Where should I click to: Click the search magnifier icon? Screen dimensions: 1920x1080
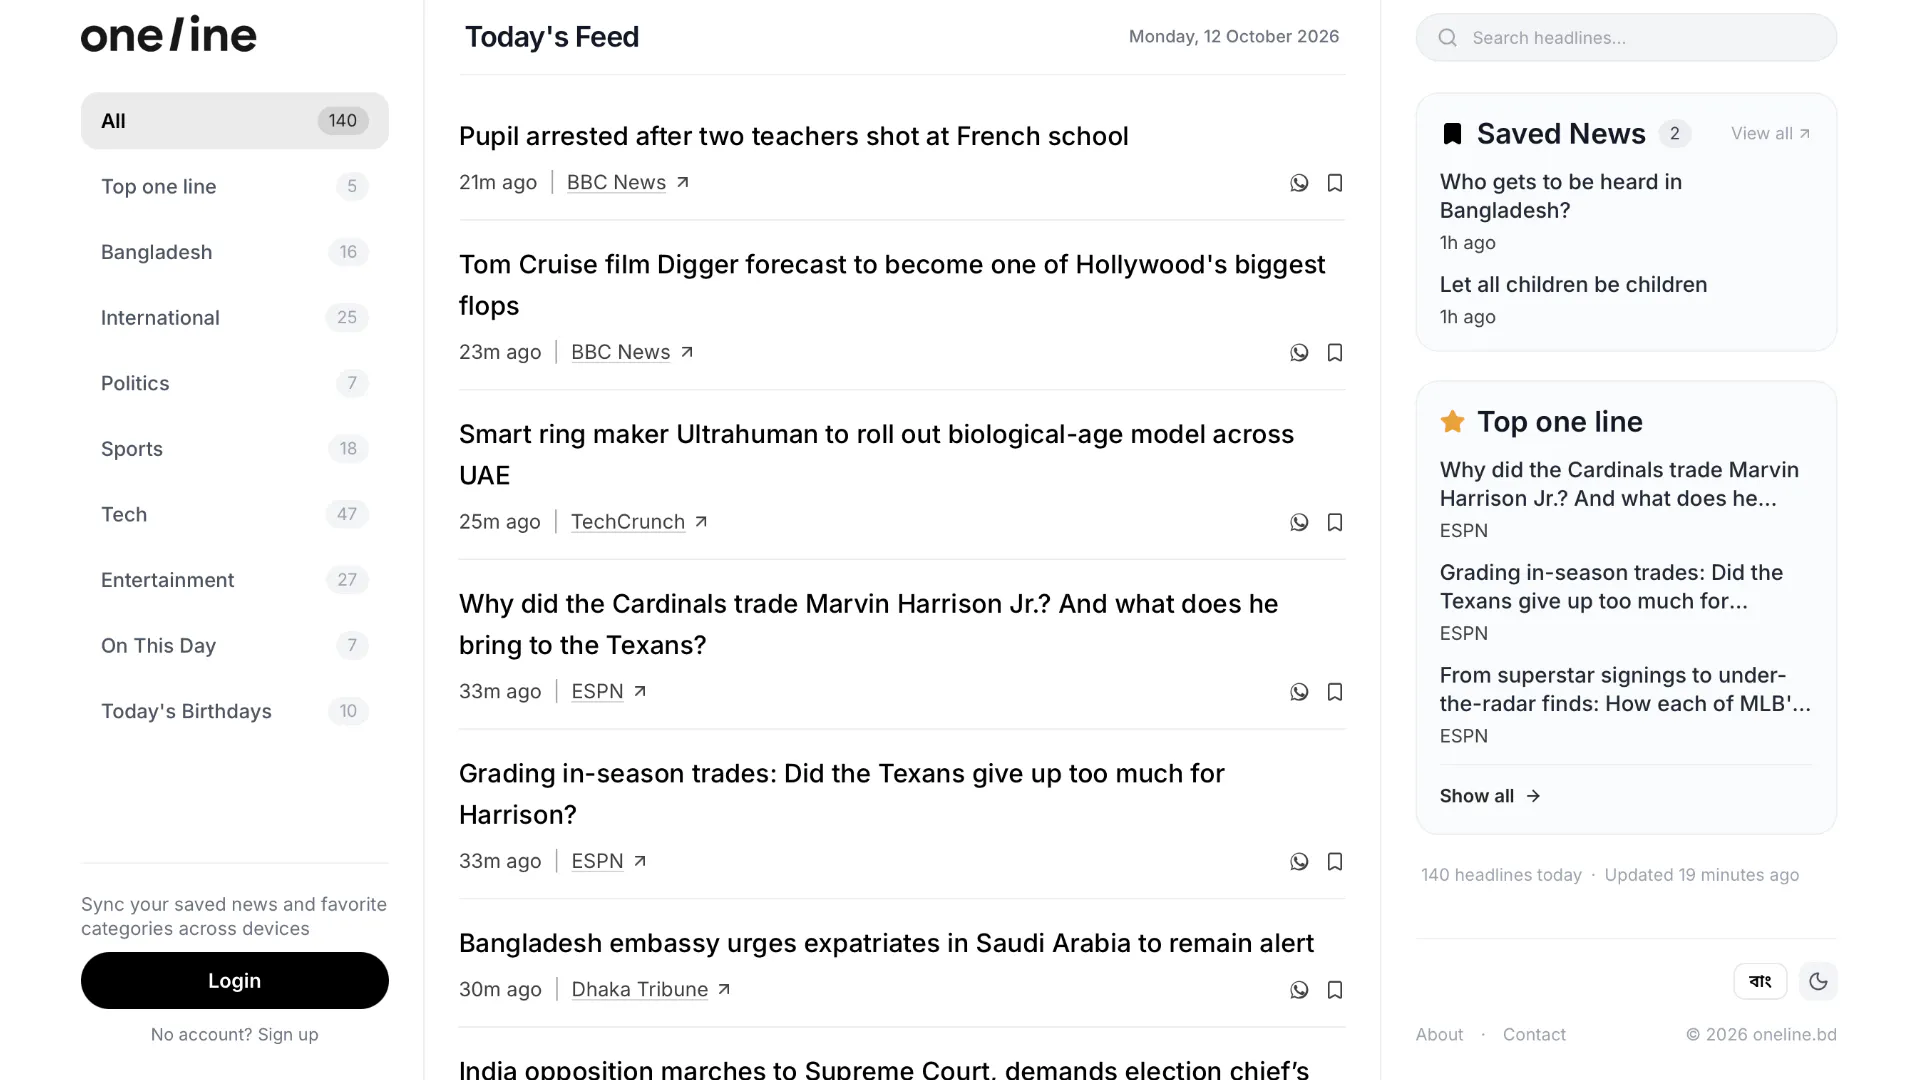tap(1447, 38)
